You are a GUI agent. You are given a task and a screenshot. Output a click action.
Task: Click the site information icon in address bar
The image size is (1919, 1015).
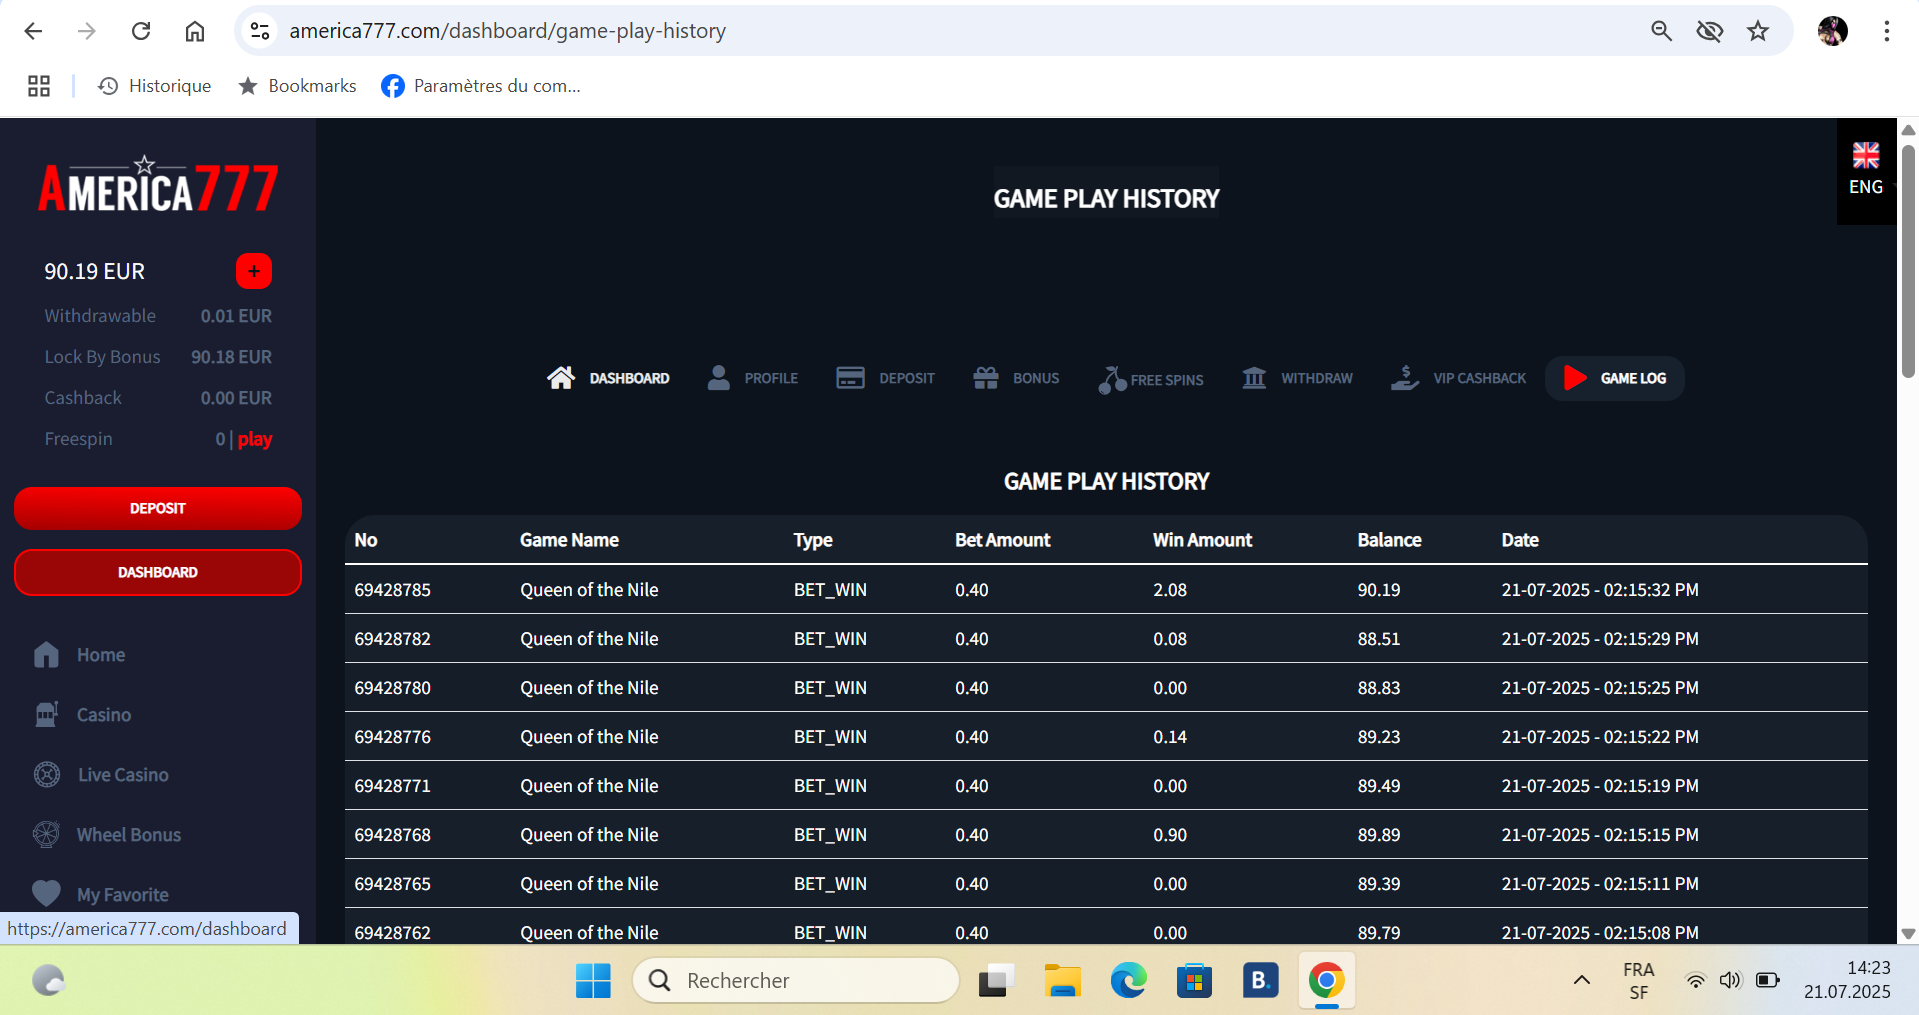[260, 31]
